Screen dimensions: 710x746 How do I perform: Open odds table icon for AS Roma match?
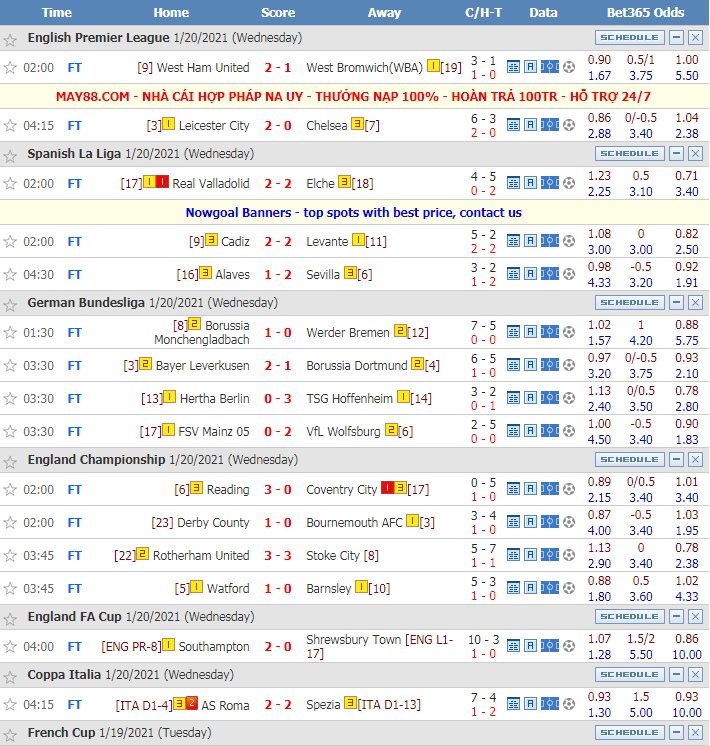click(x=513, y=704)
